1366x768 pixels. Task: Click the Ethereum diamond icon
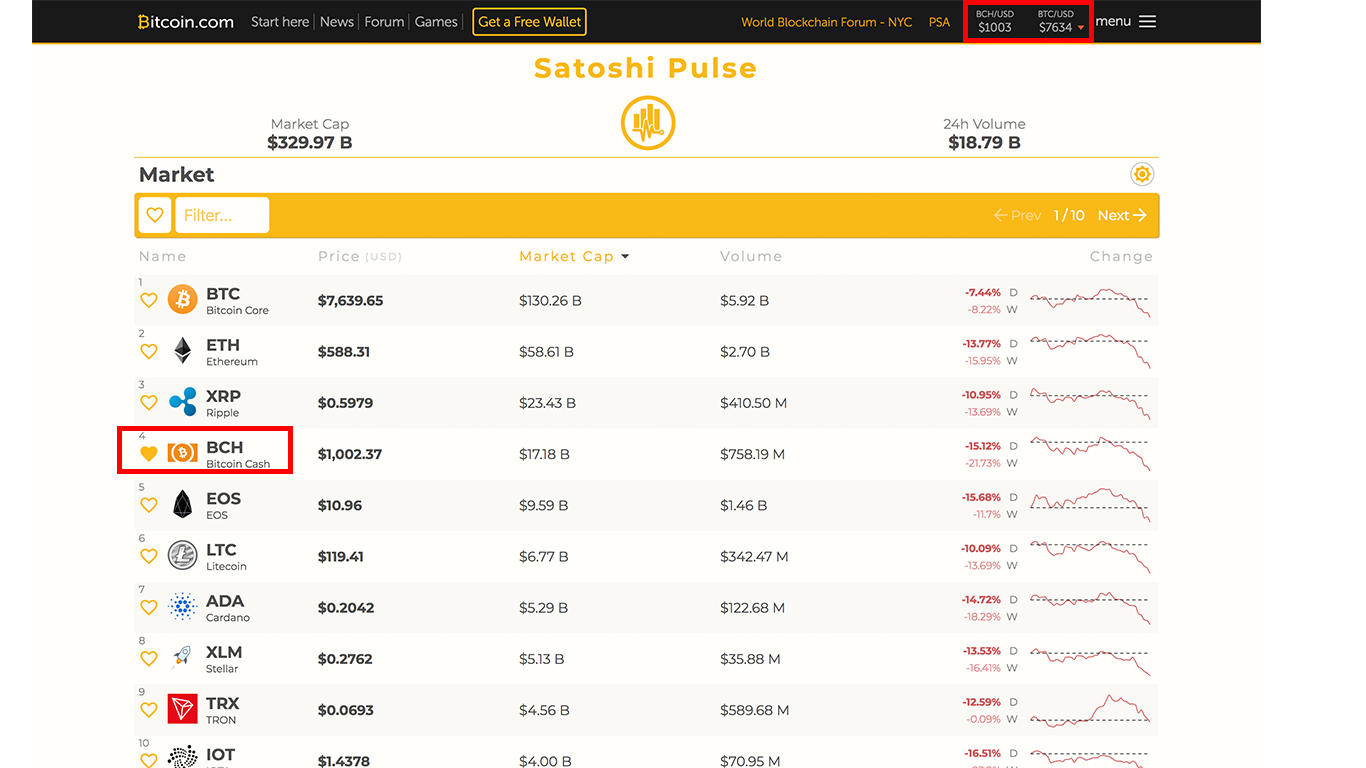point(182,351)
